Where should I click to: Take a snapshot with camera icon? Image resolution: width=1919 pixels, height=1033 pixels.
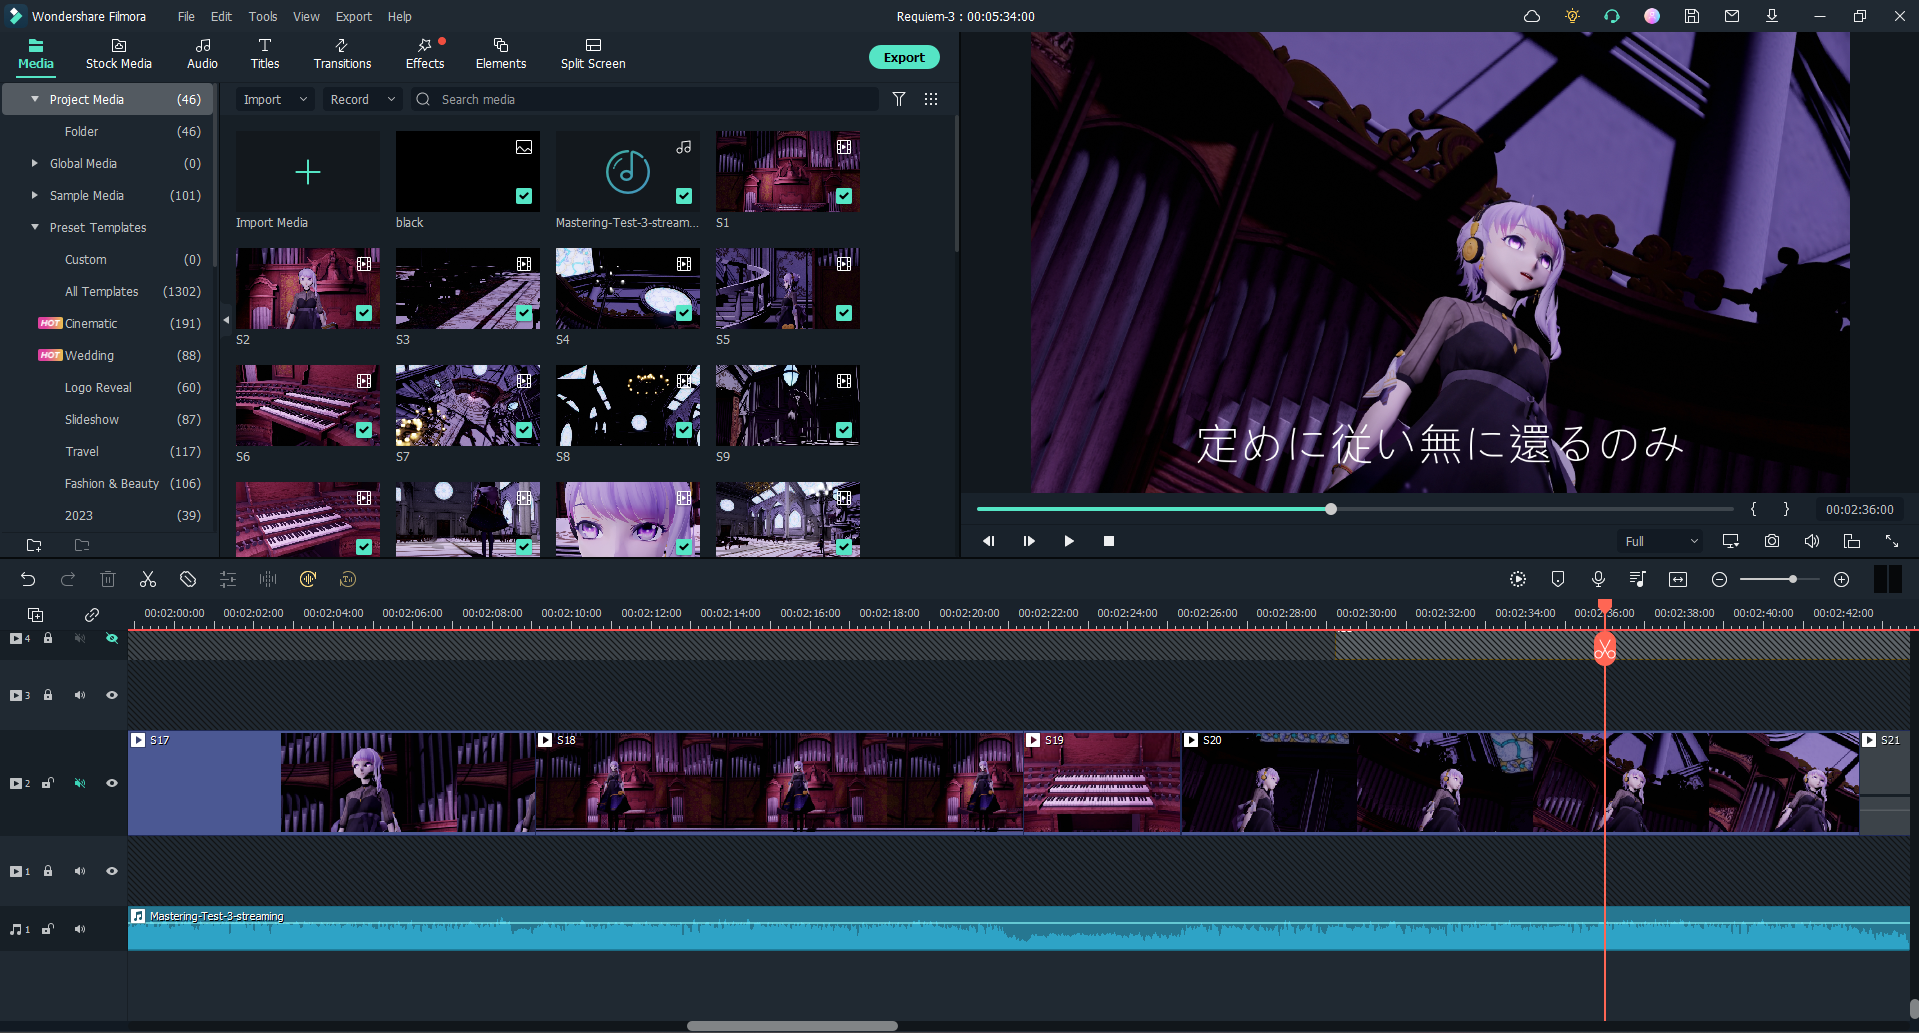tap(1772, 541)
